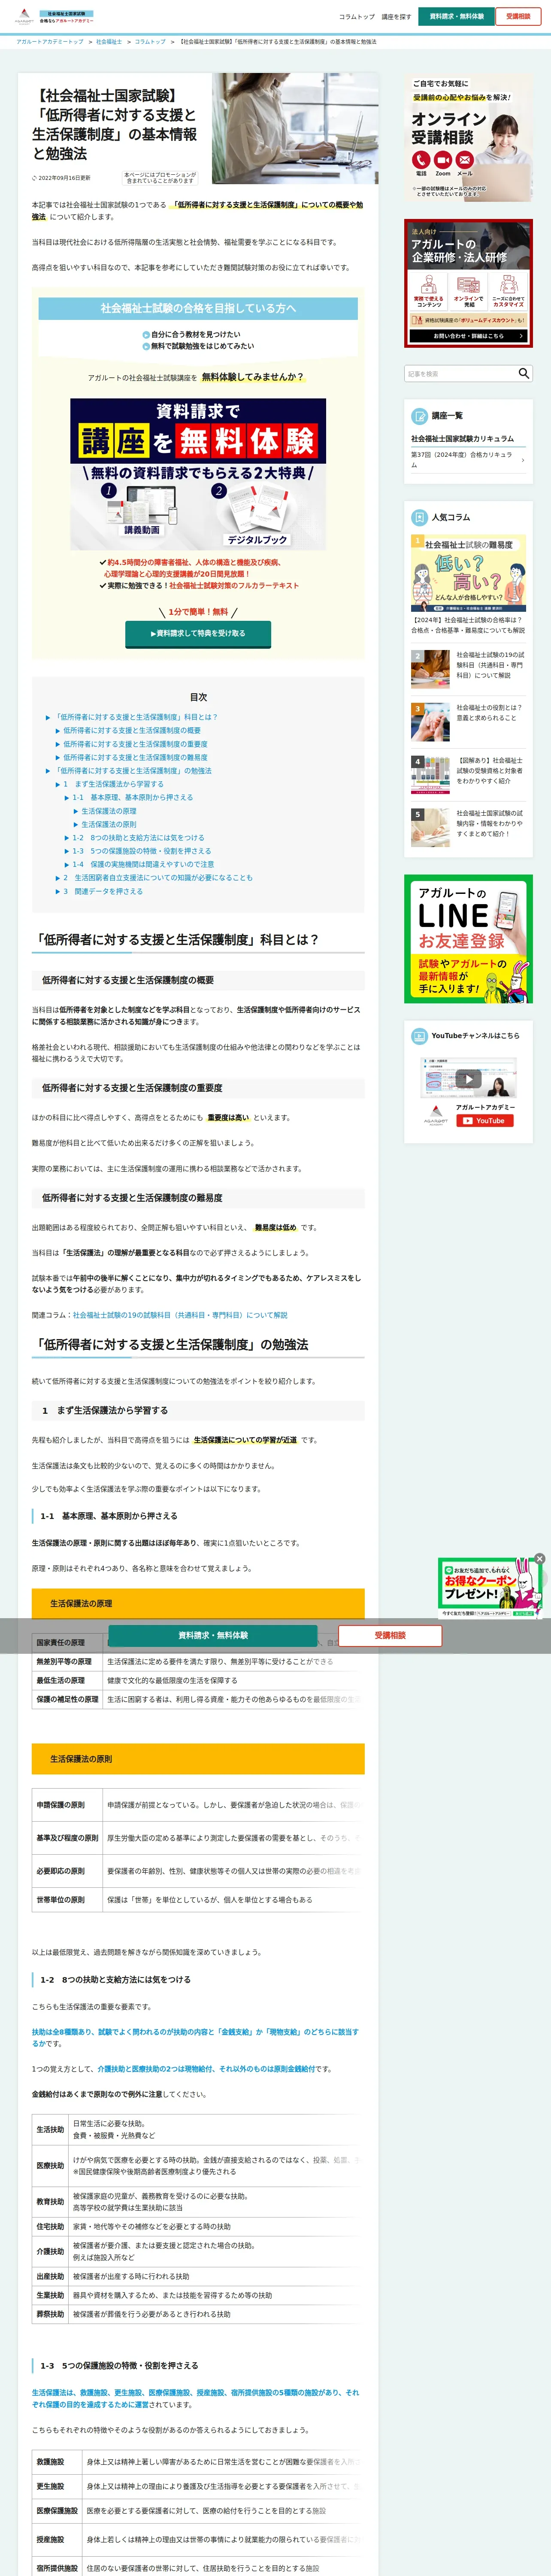Click the Agaroot Academy logo in header
Screen dimensions: 551x2576
[54, 17]
